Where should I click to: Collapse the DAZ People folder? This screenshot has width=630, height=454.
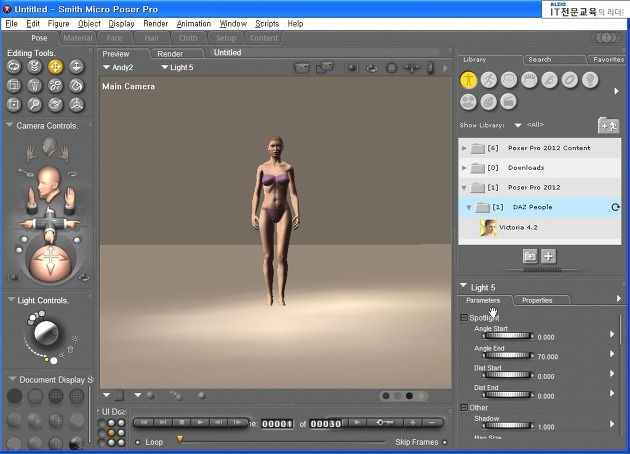pos(468,207)
